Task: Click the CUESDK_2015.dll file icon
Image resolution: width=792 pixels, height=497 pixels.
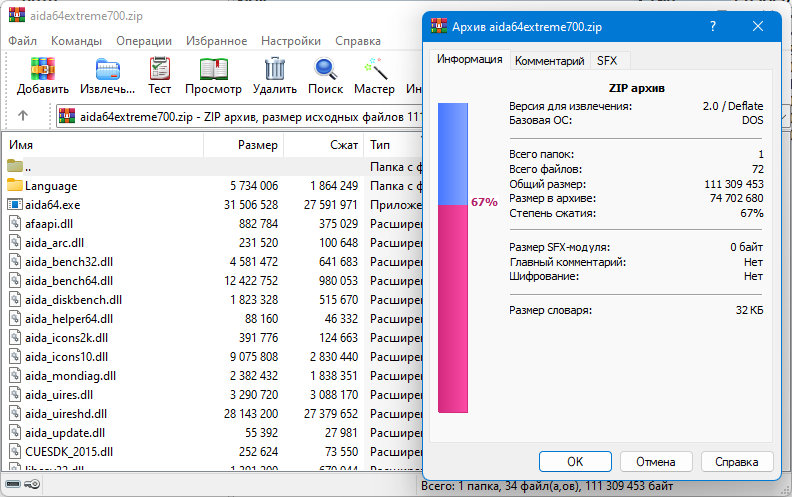Action: point(15,452)
